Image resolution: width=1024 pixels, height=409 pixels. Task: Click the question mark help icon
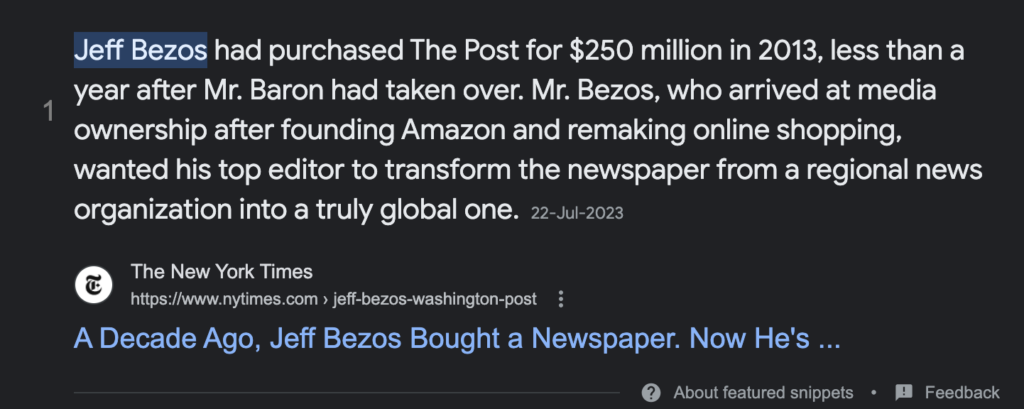point(651,392)
